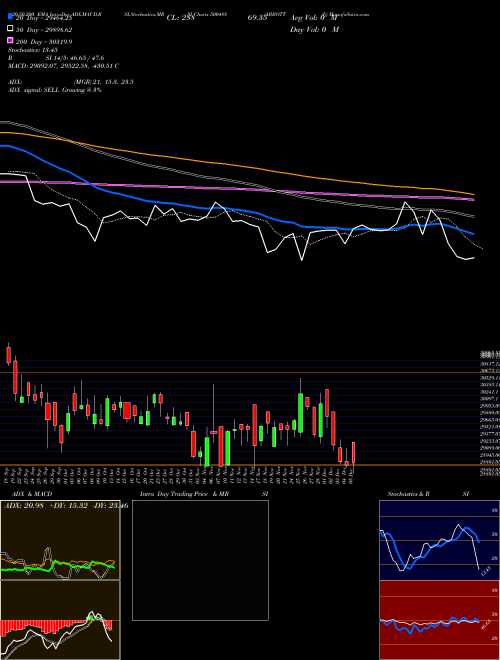This screenshot has height=660, width=500.
Task: Click the magenta 200 Day EMA legend swatch
Action: (x=11, y=40)
